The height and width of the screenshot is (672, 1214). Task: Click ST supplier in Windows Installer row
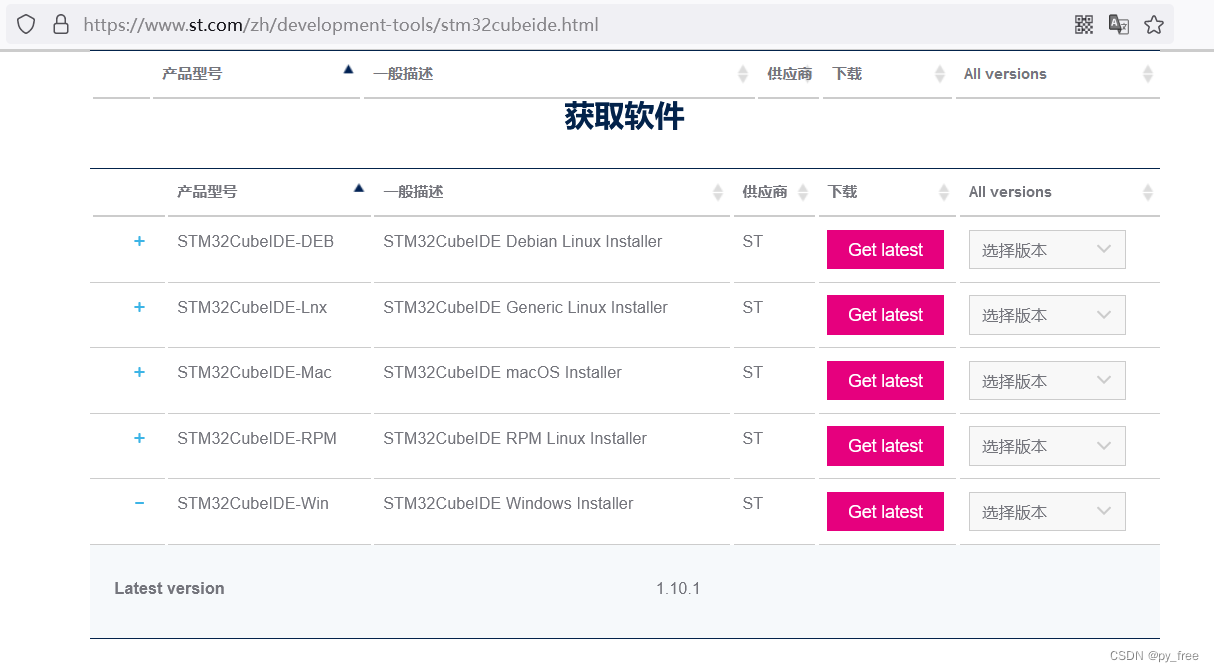pos(753,503)
